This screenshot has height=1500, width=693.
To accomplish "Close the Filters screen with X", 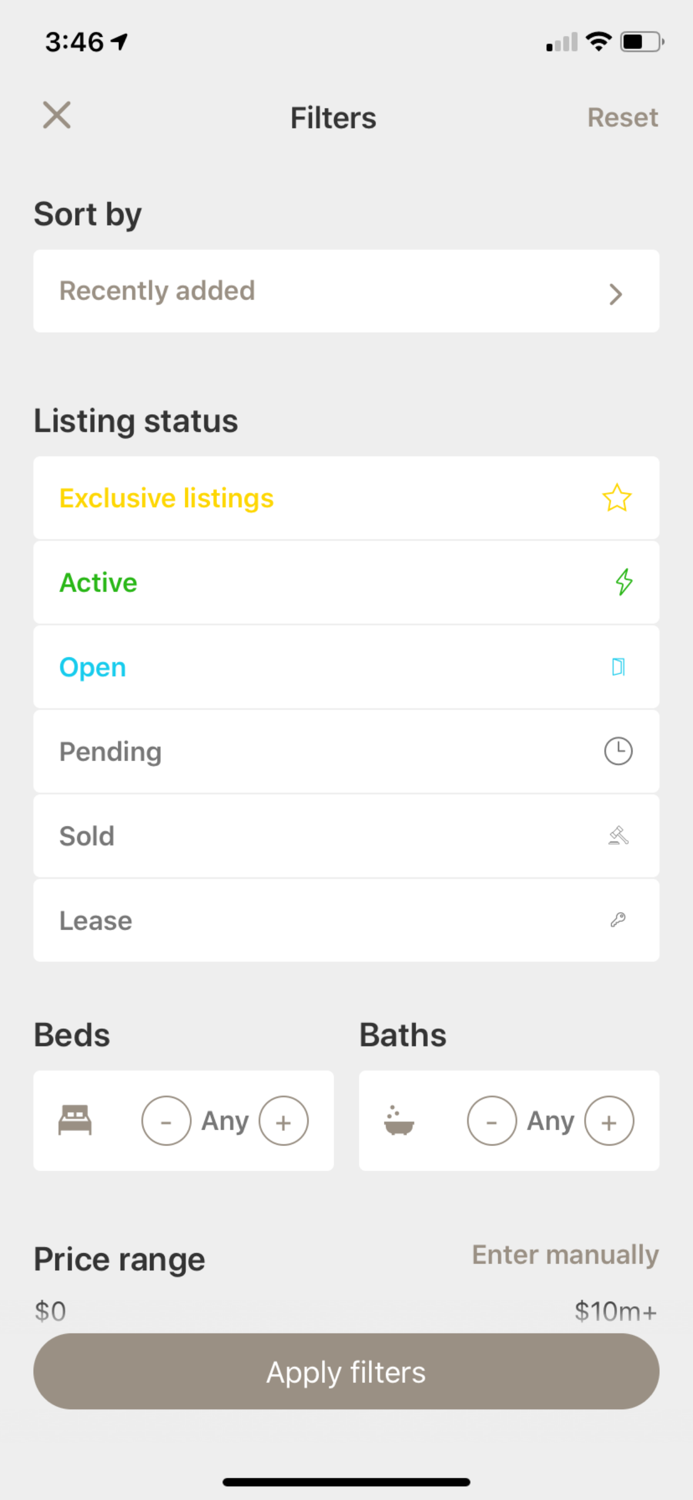I will point(57,116).
